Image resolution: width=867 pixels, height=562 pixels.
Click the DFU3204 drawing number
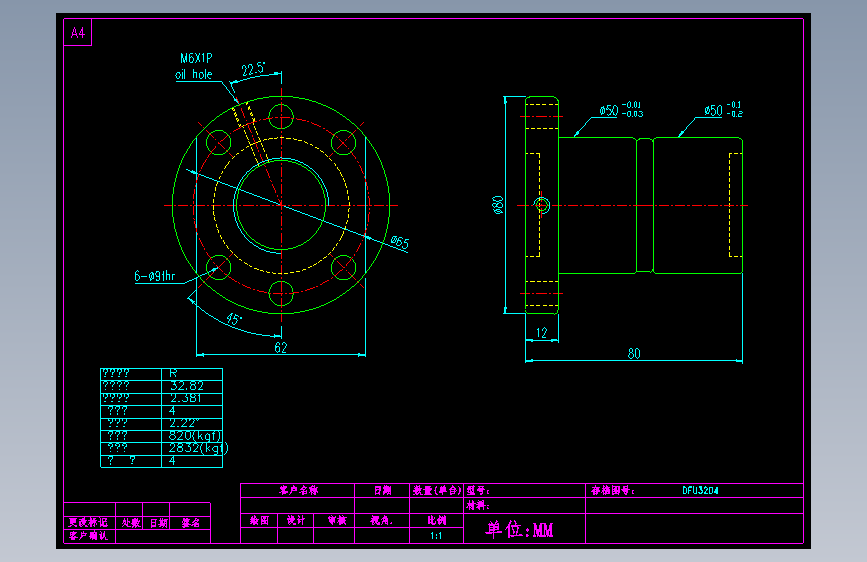click(x=700, y=490)
